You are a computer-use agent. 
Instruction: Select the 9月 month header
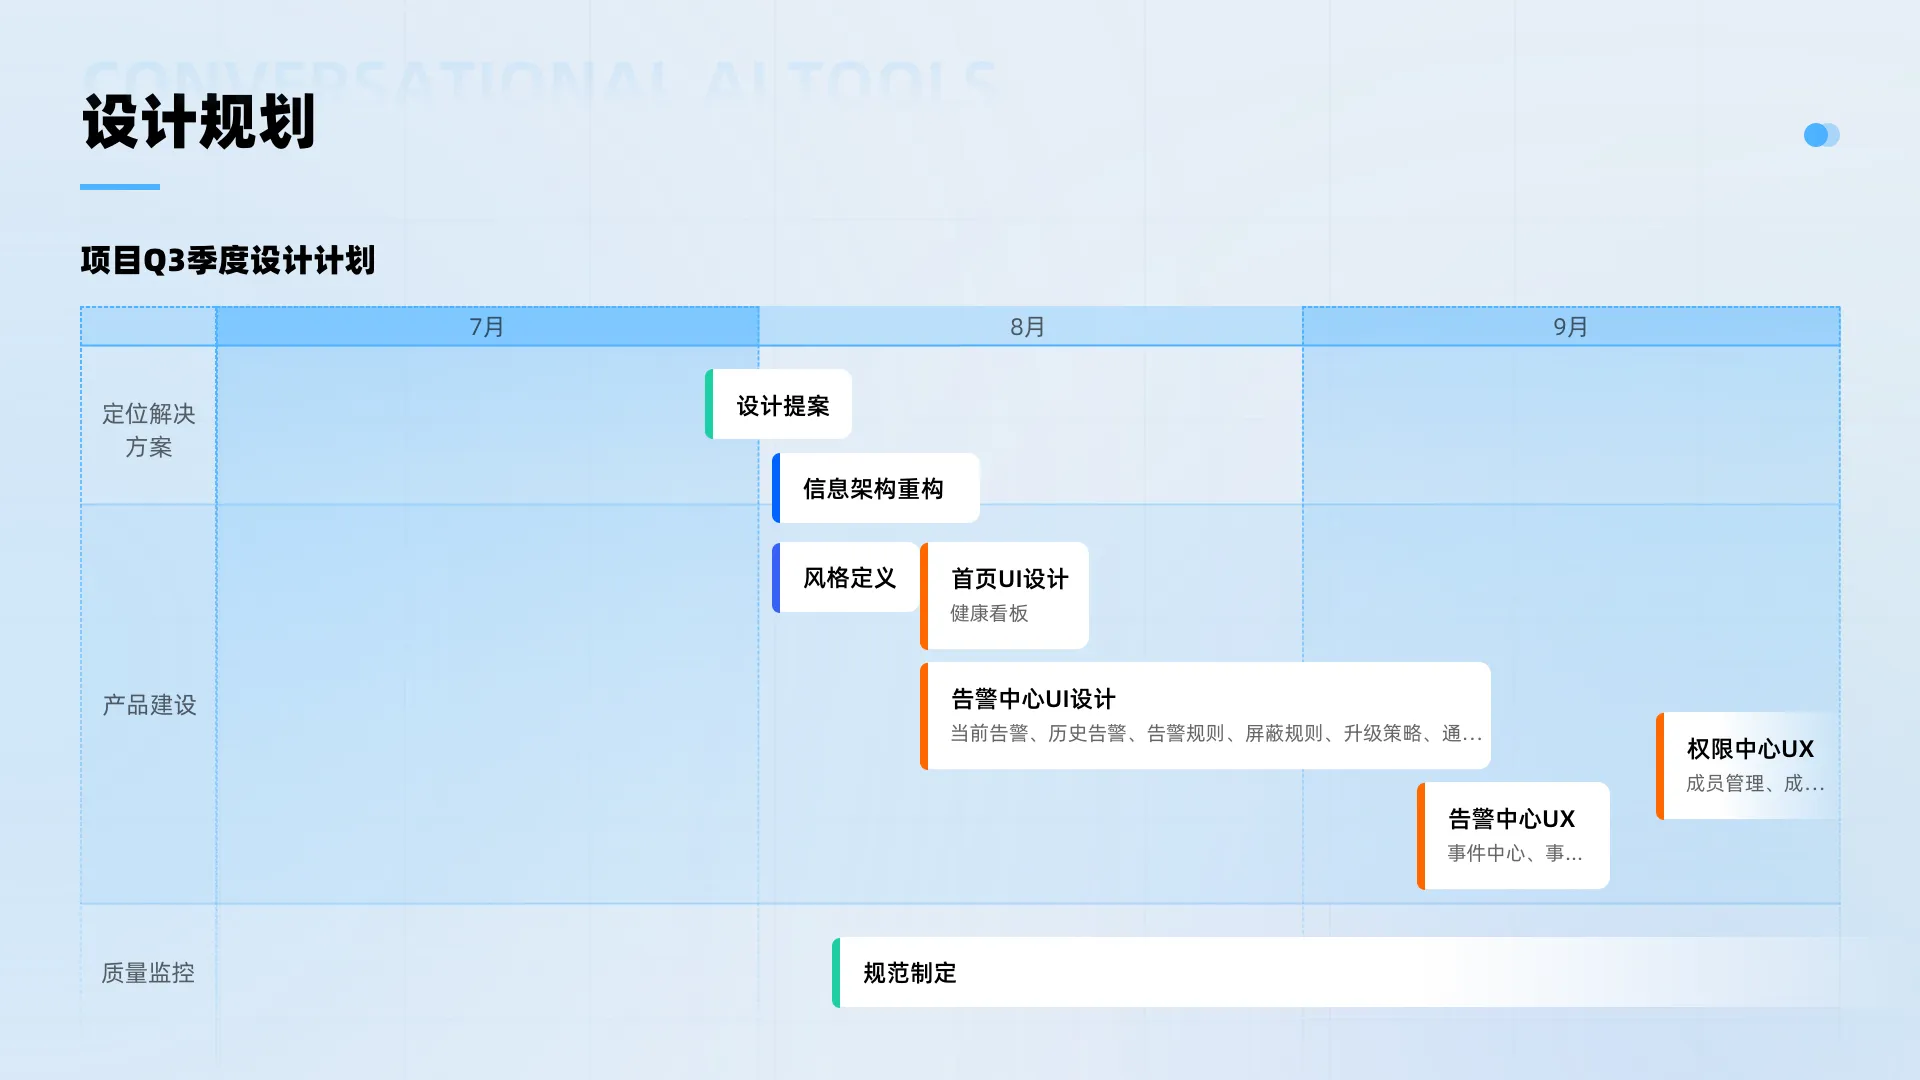pyautogui.click(x=1570, y=325)
